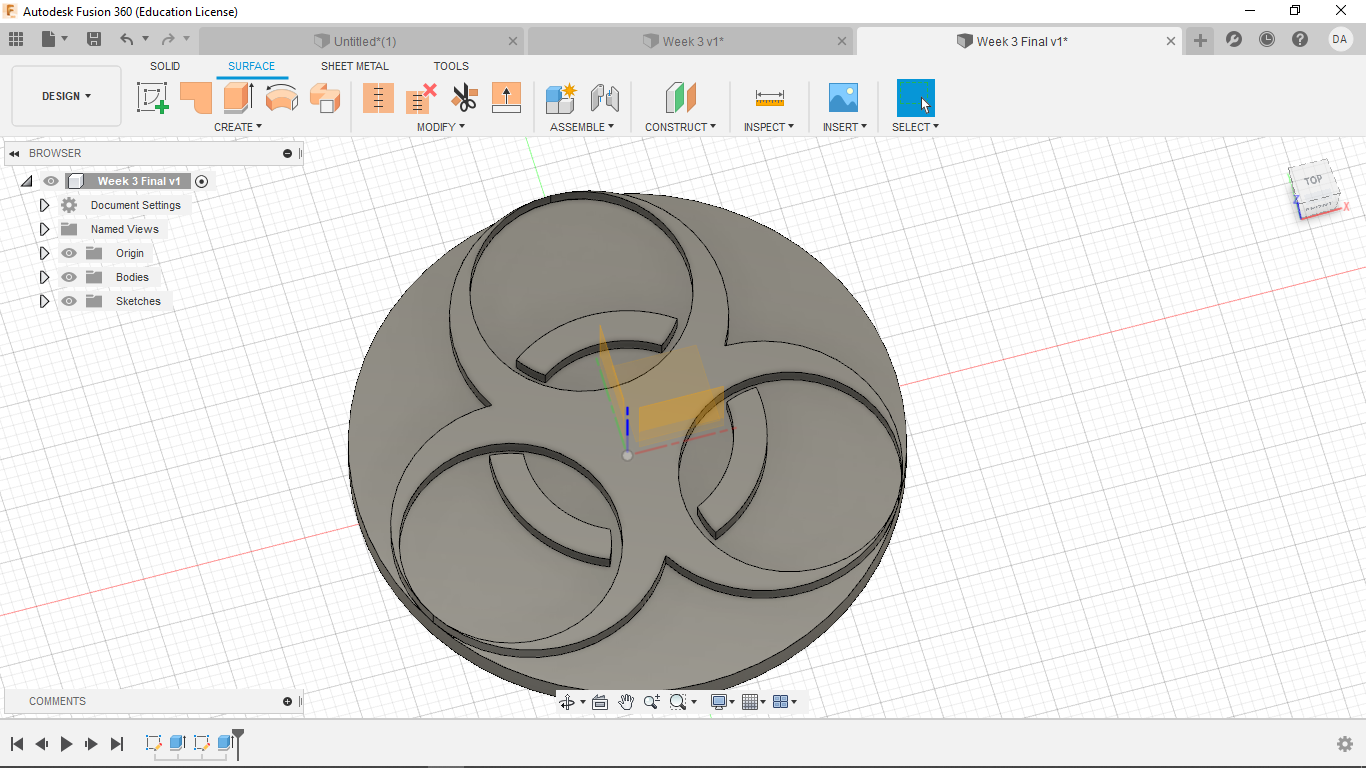Switch to the SOLID tab
Screen dimensions: 1366x768
165,66
